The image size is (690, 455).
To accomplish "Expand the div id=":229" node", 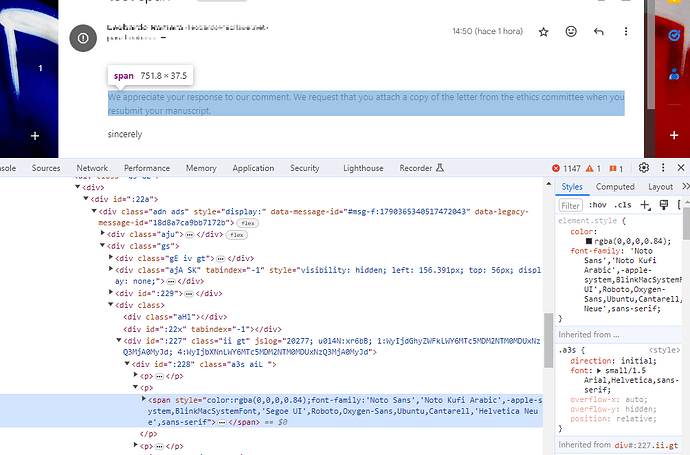I will pos(111,292).
